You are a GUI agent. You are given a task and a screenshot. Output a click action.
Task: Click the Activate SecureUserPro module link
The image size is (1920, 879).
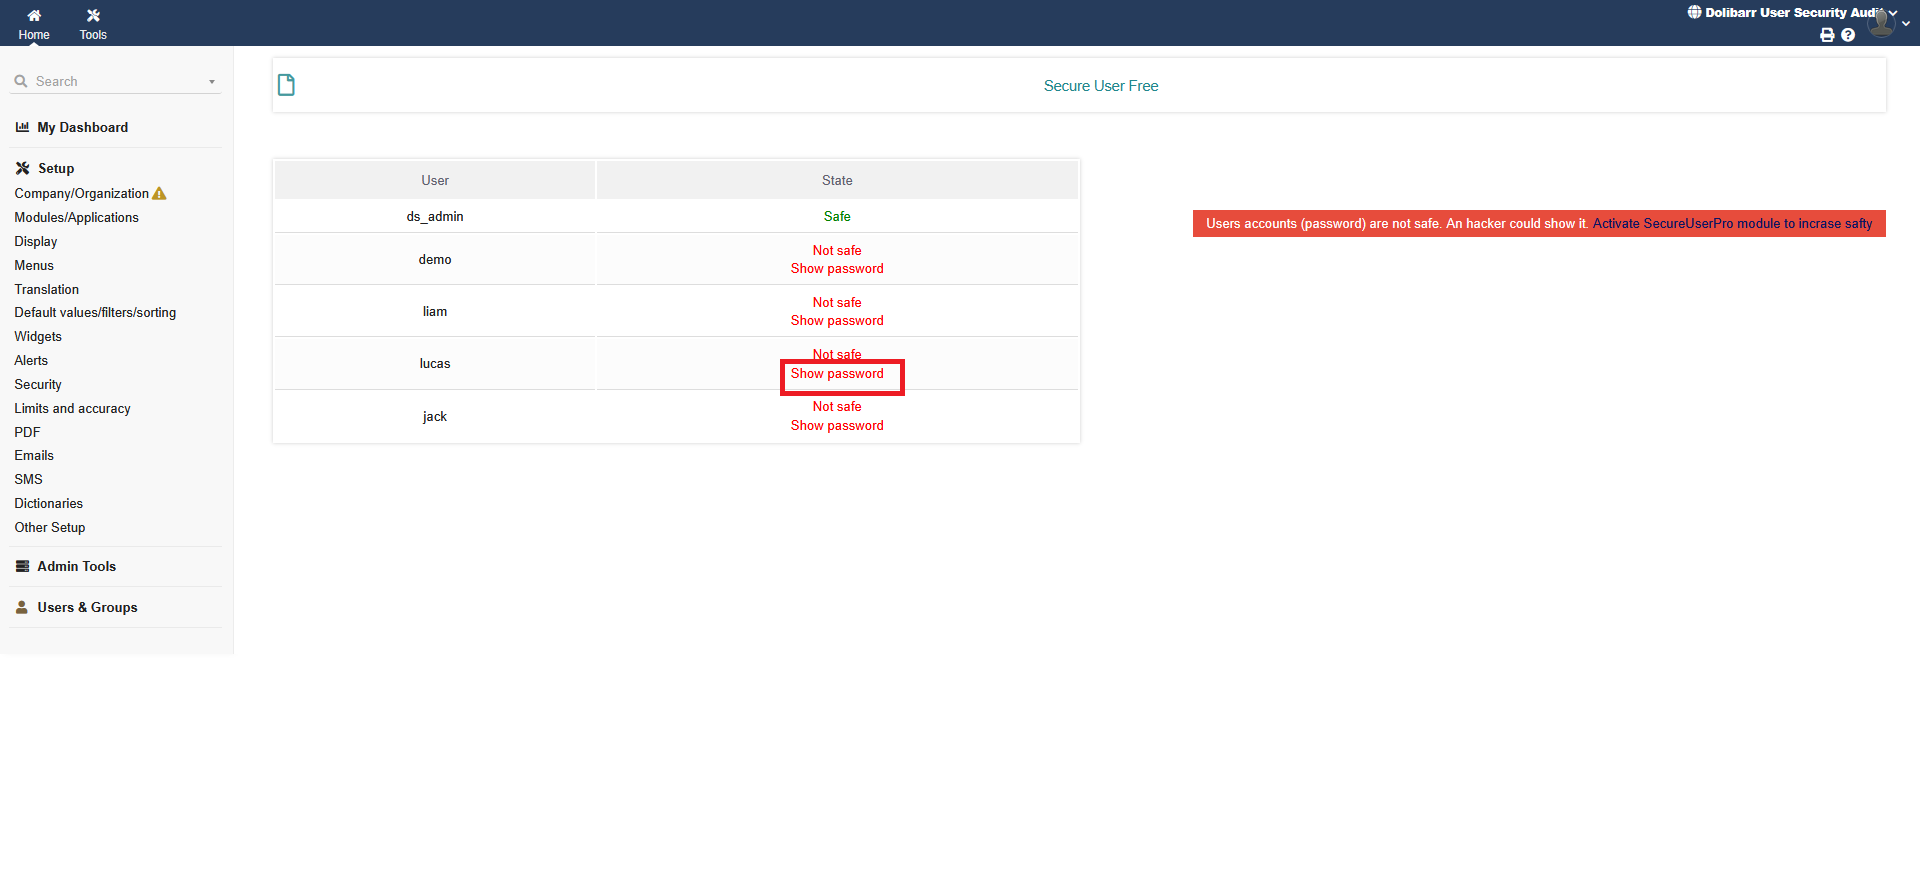click(1732, 224)
